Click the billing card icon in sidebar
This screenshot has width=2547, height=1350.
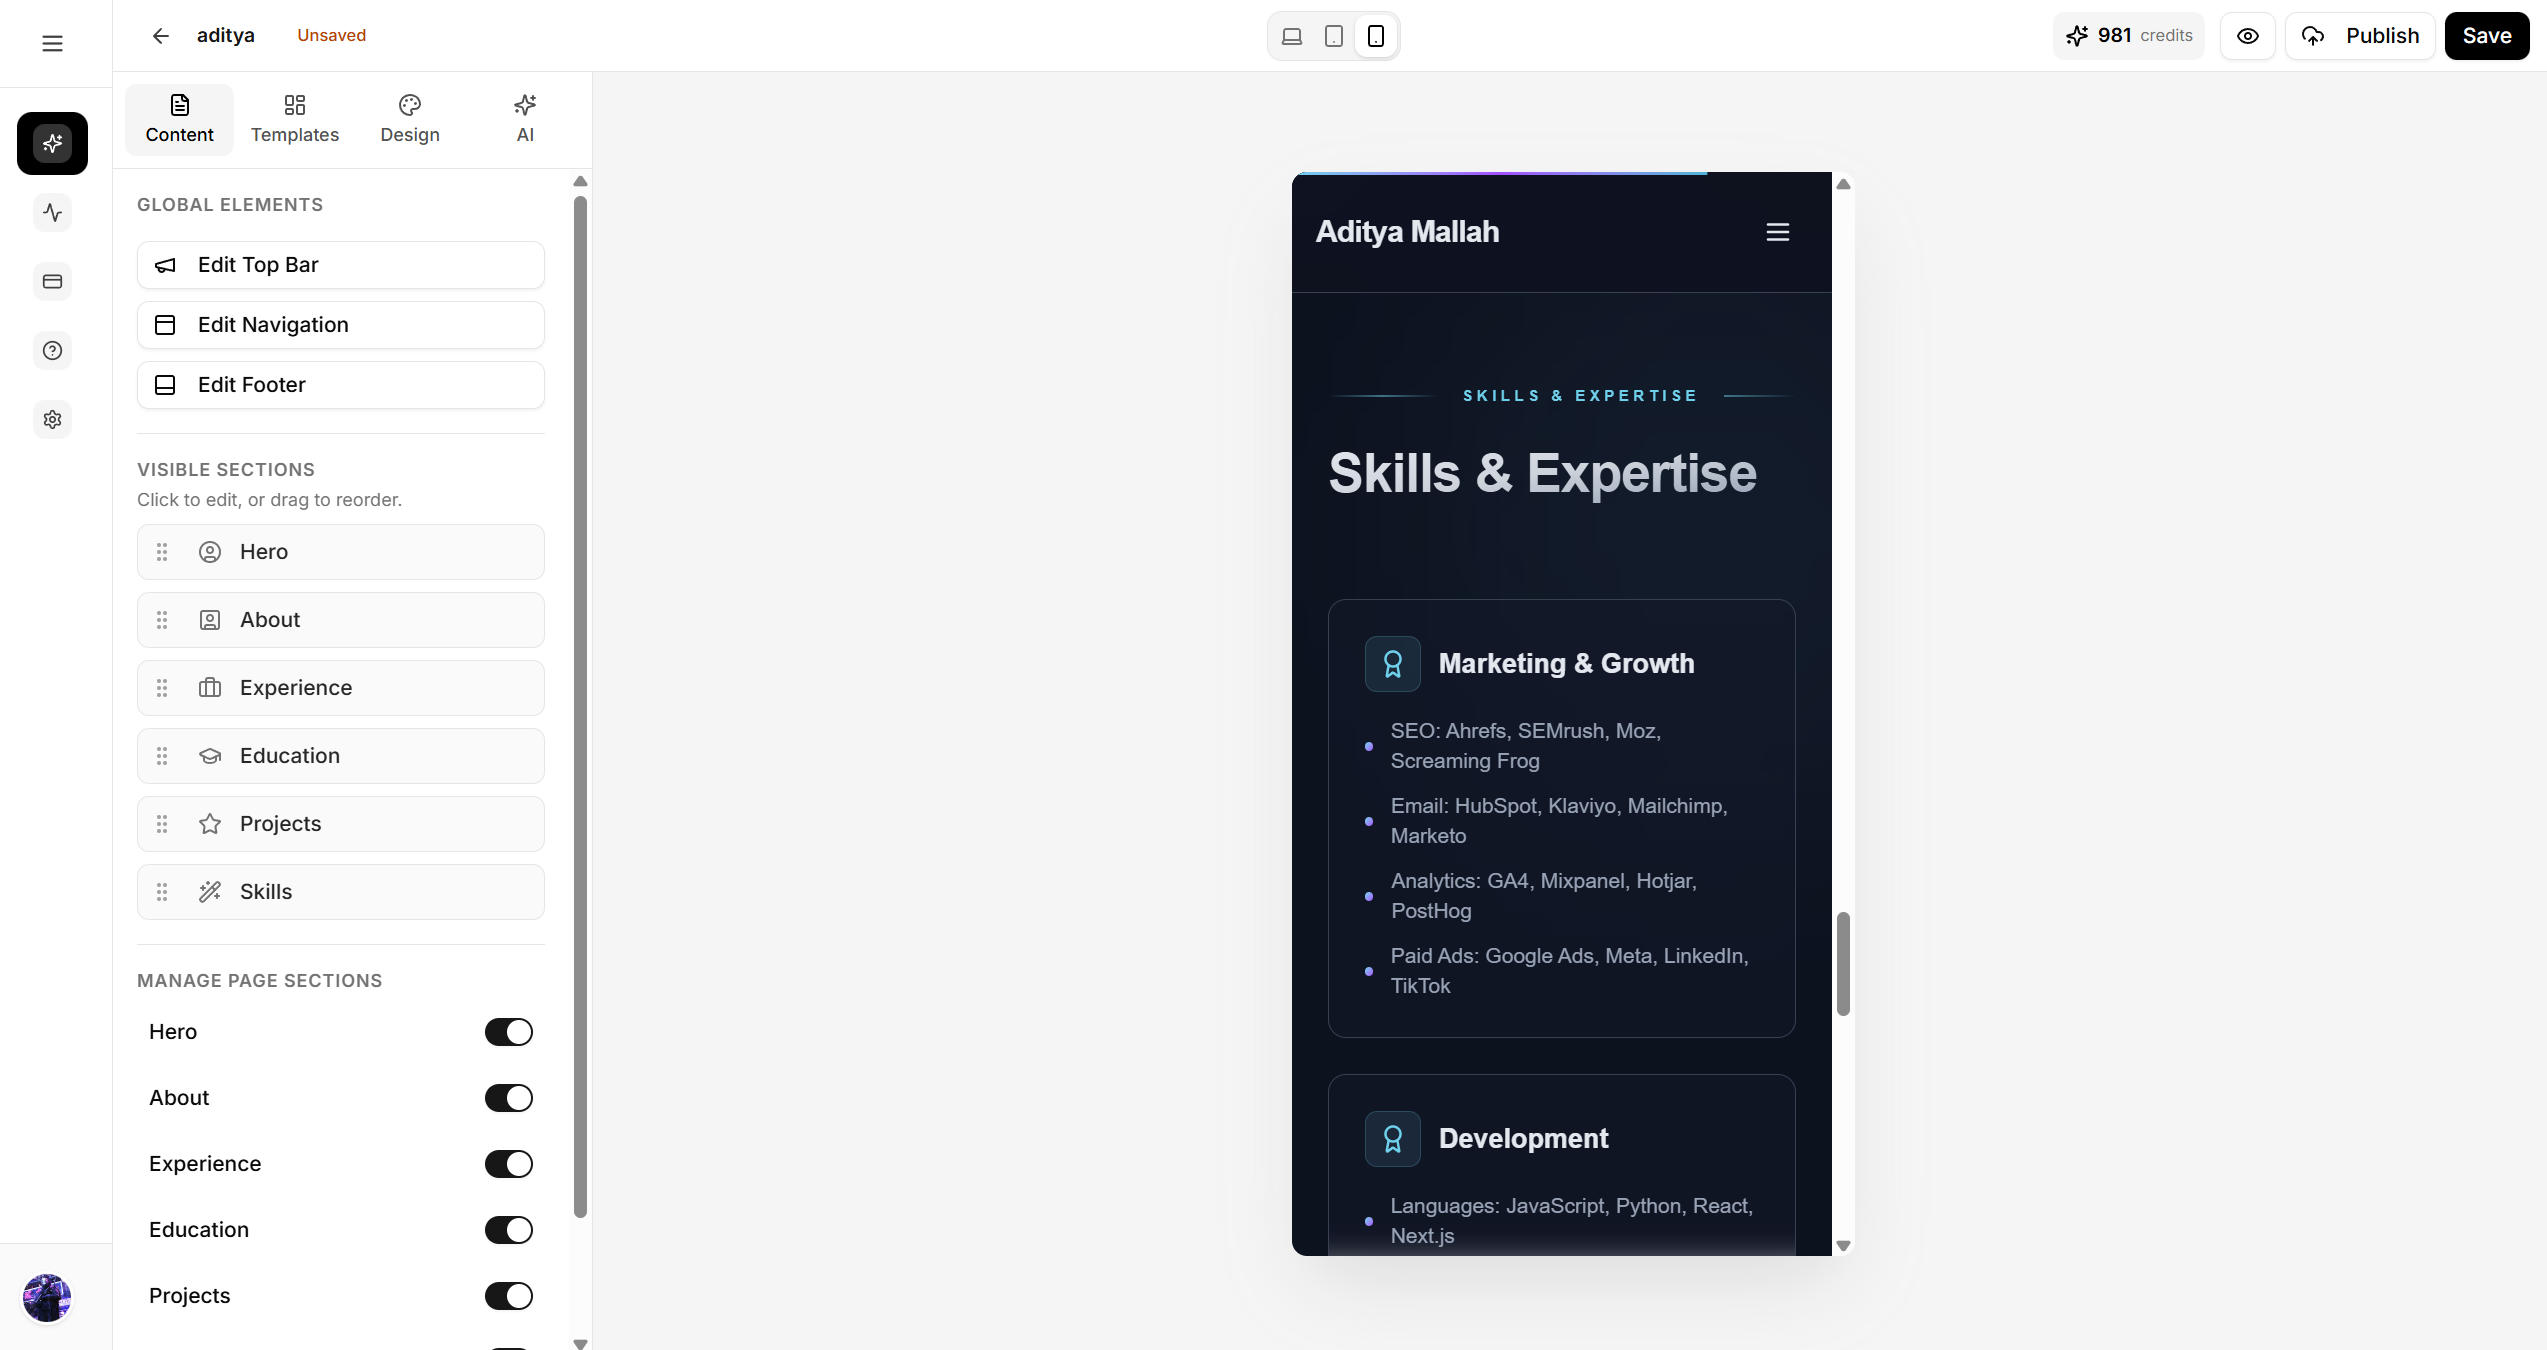(52, 281)
